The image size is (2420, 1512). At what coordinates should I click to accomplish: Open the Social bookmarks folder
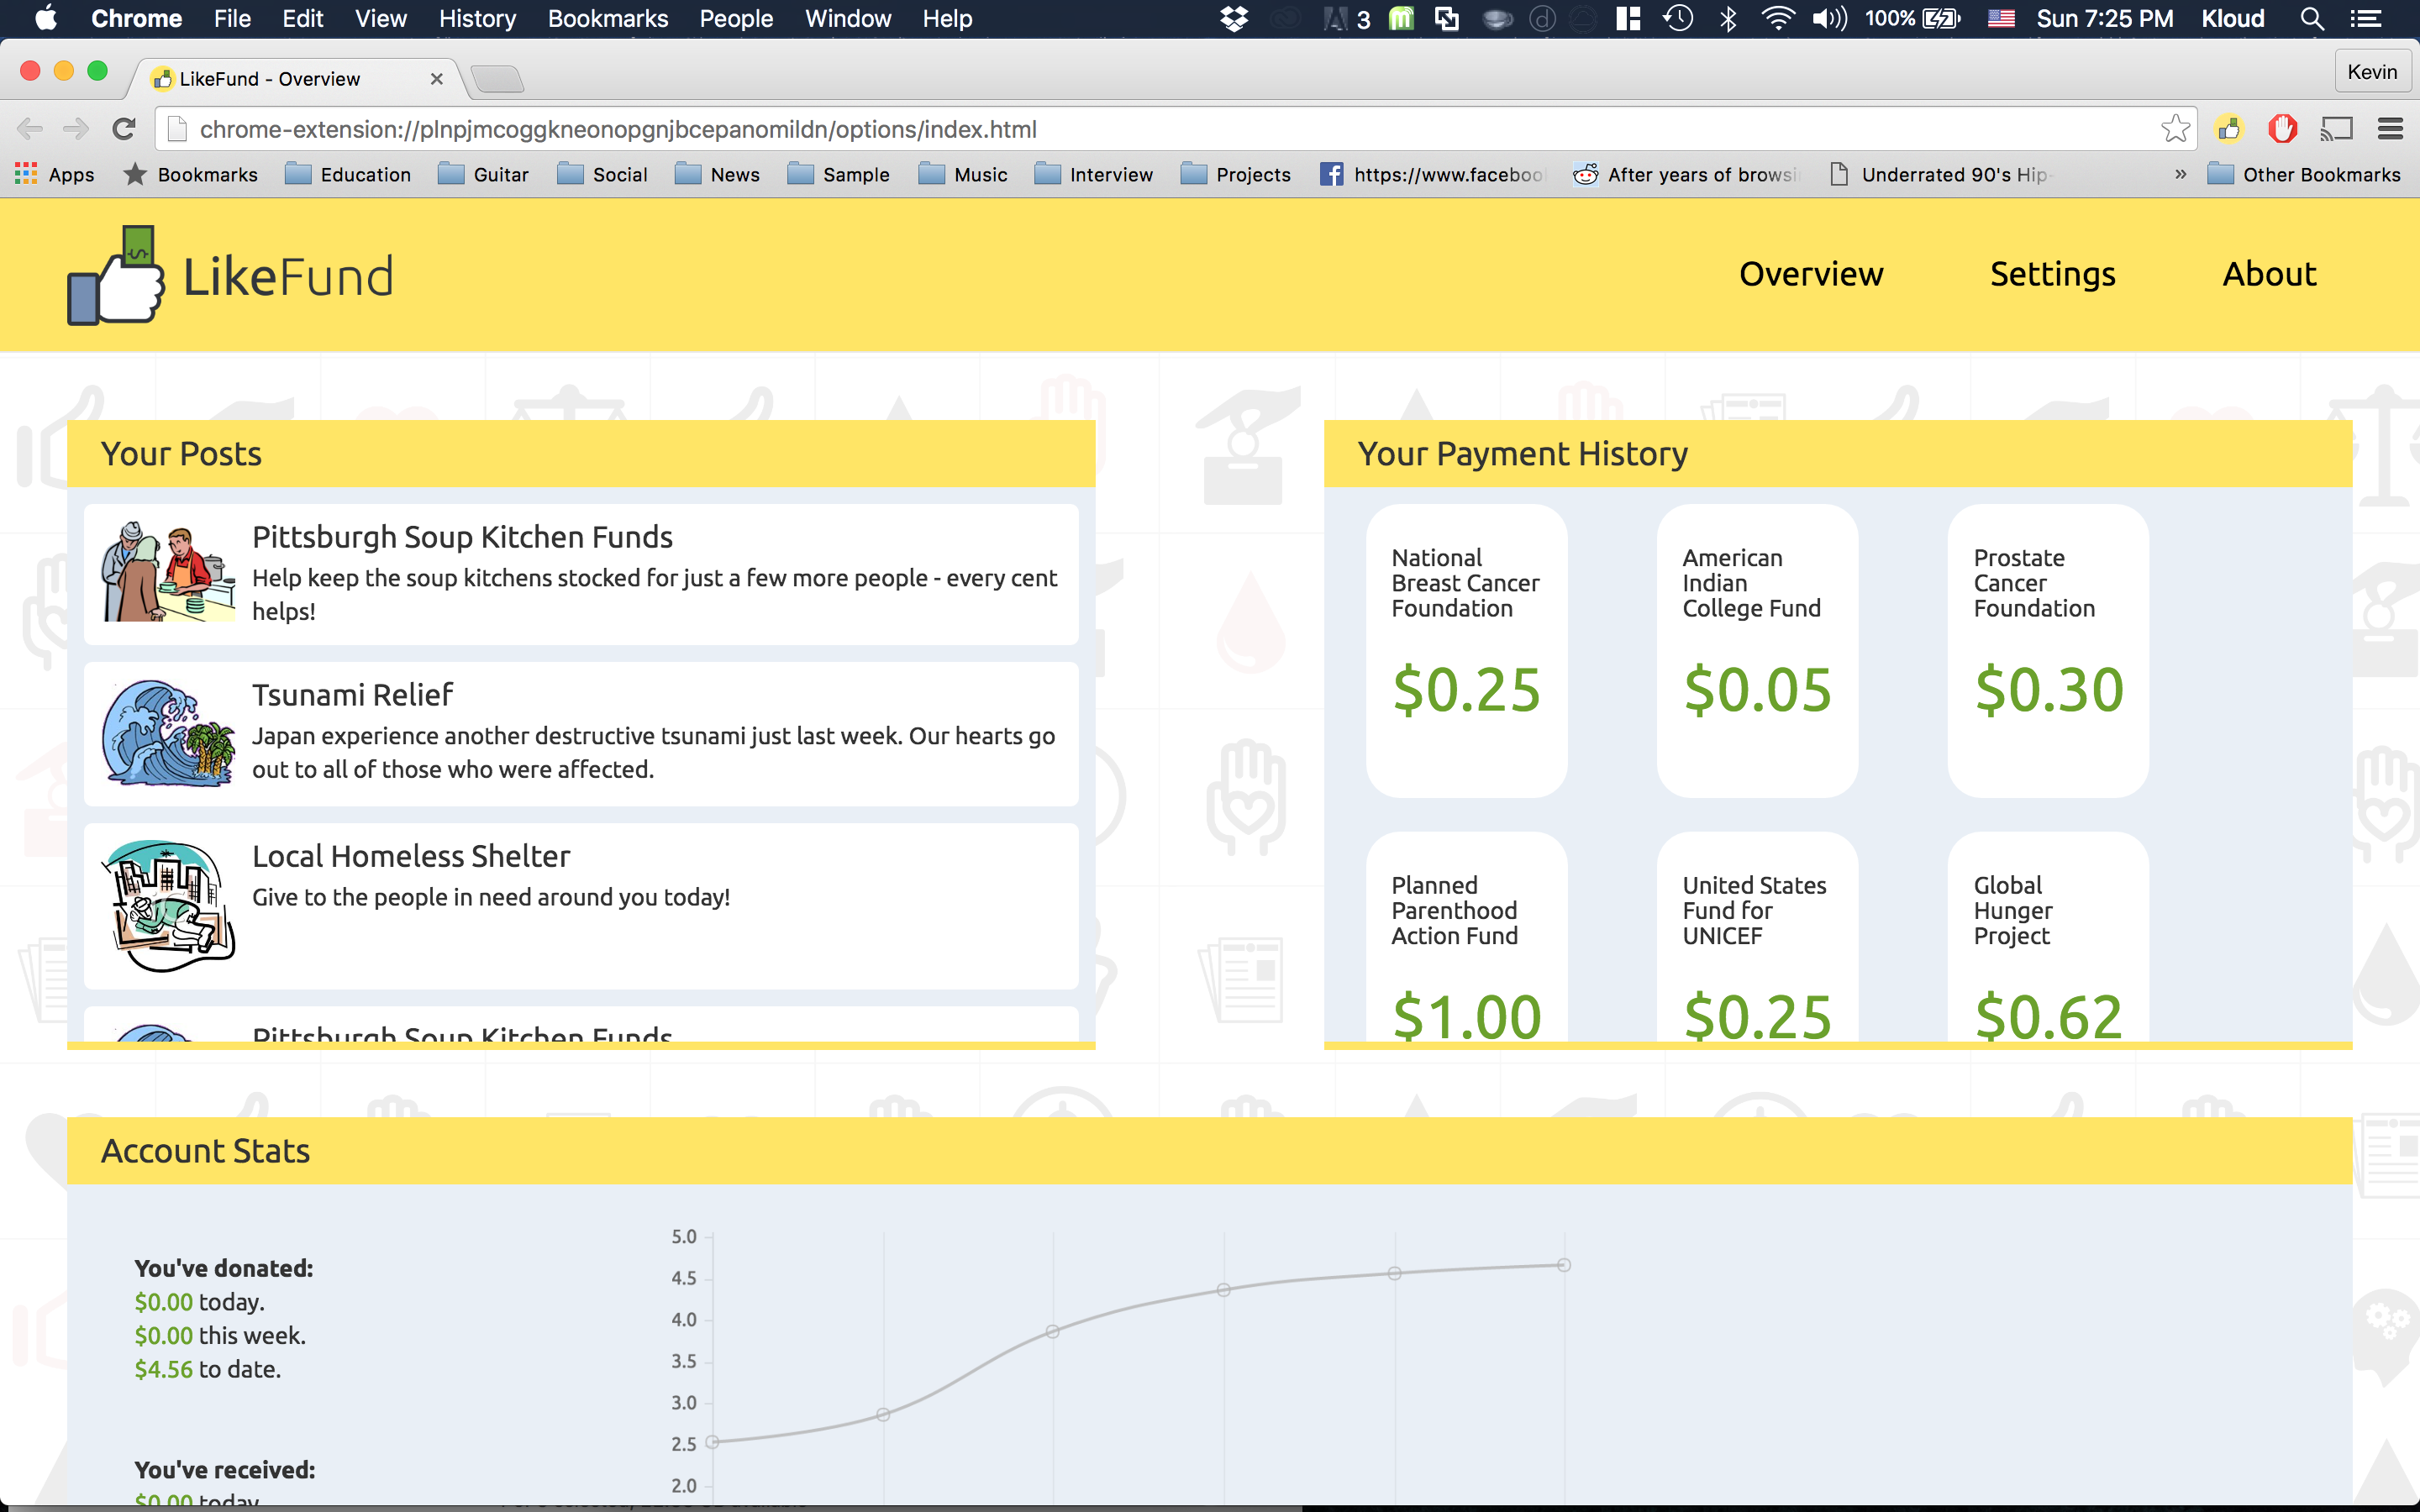[x=602, y=175]
